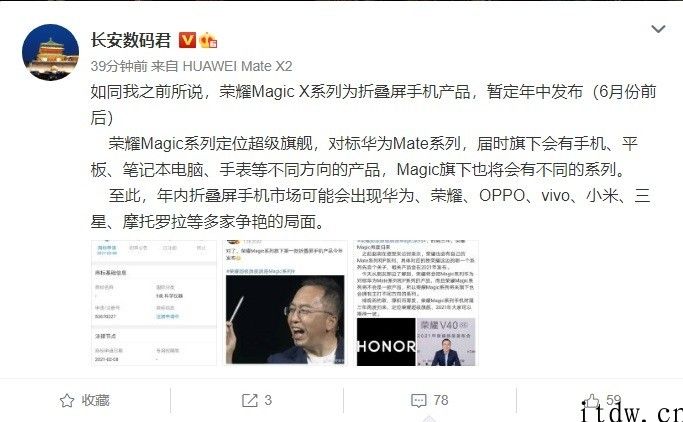Click the membership badge beside the verified icon
The height and width of the screenshot is (422, 683).
tap(208, 40)
